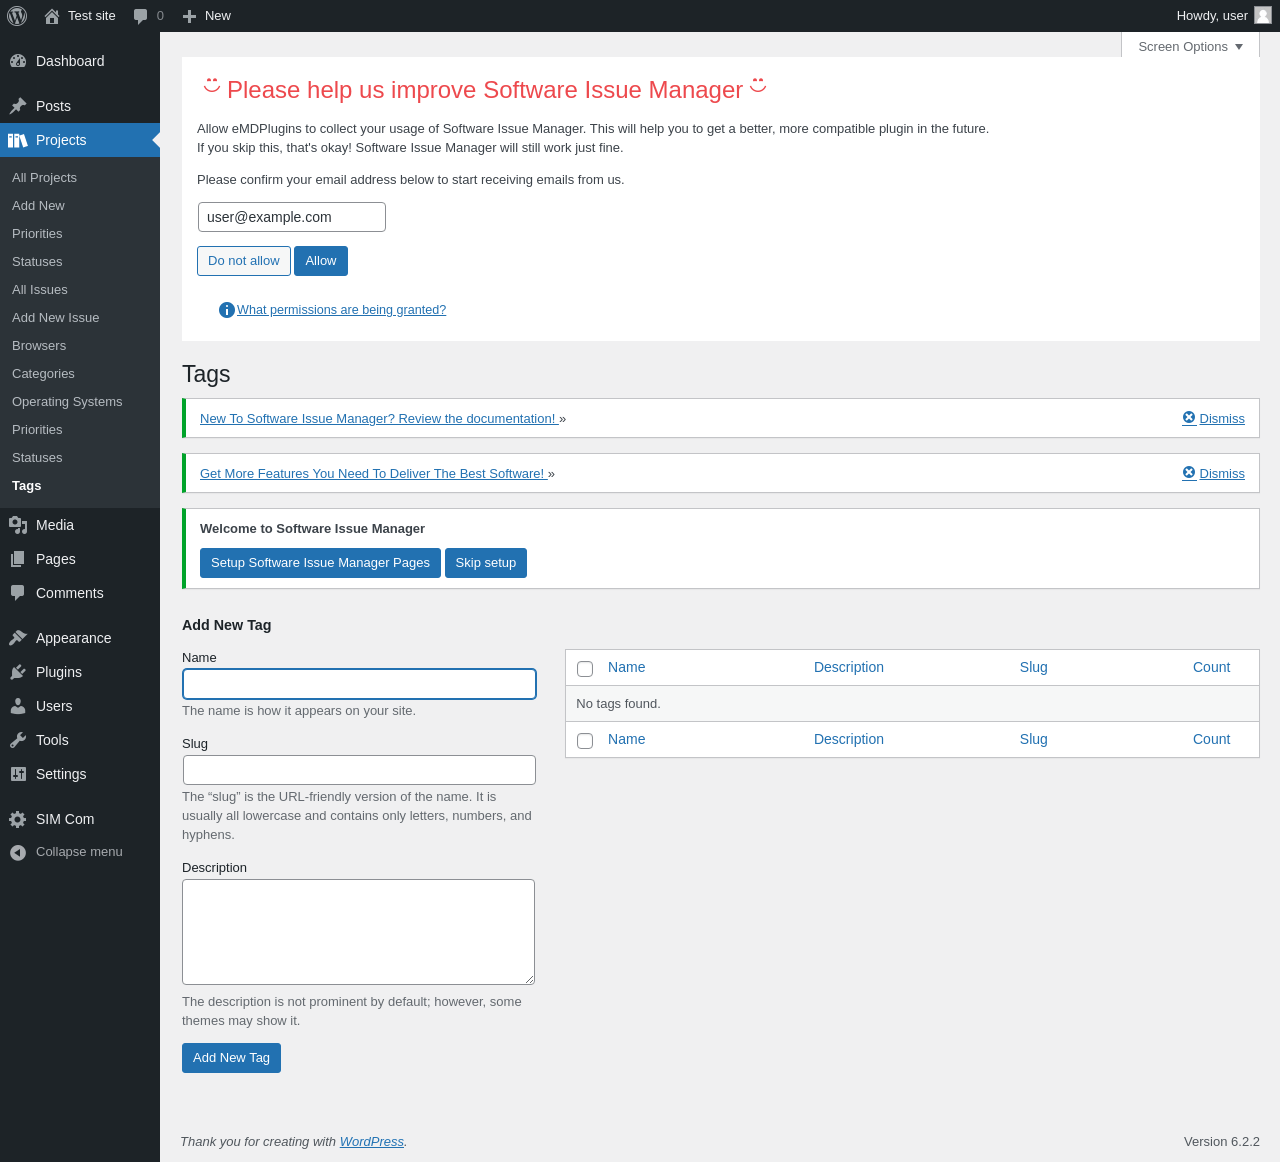
Task: Click the Appearance paintbrush icon
Action: click(18, 638)
